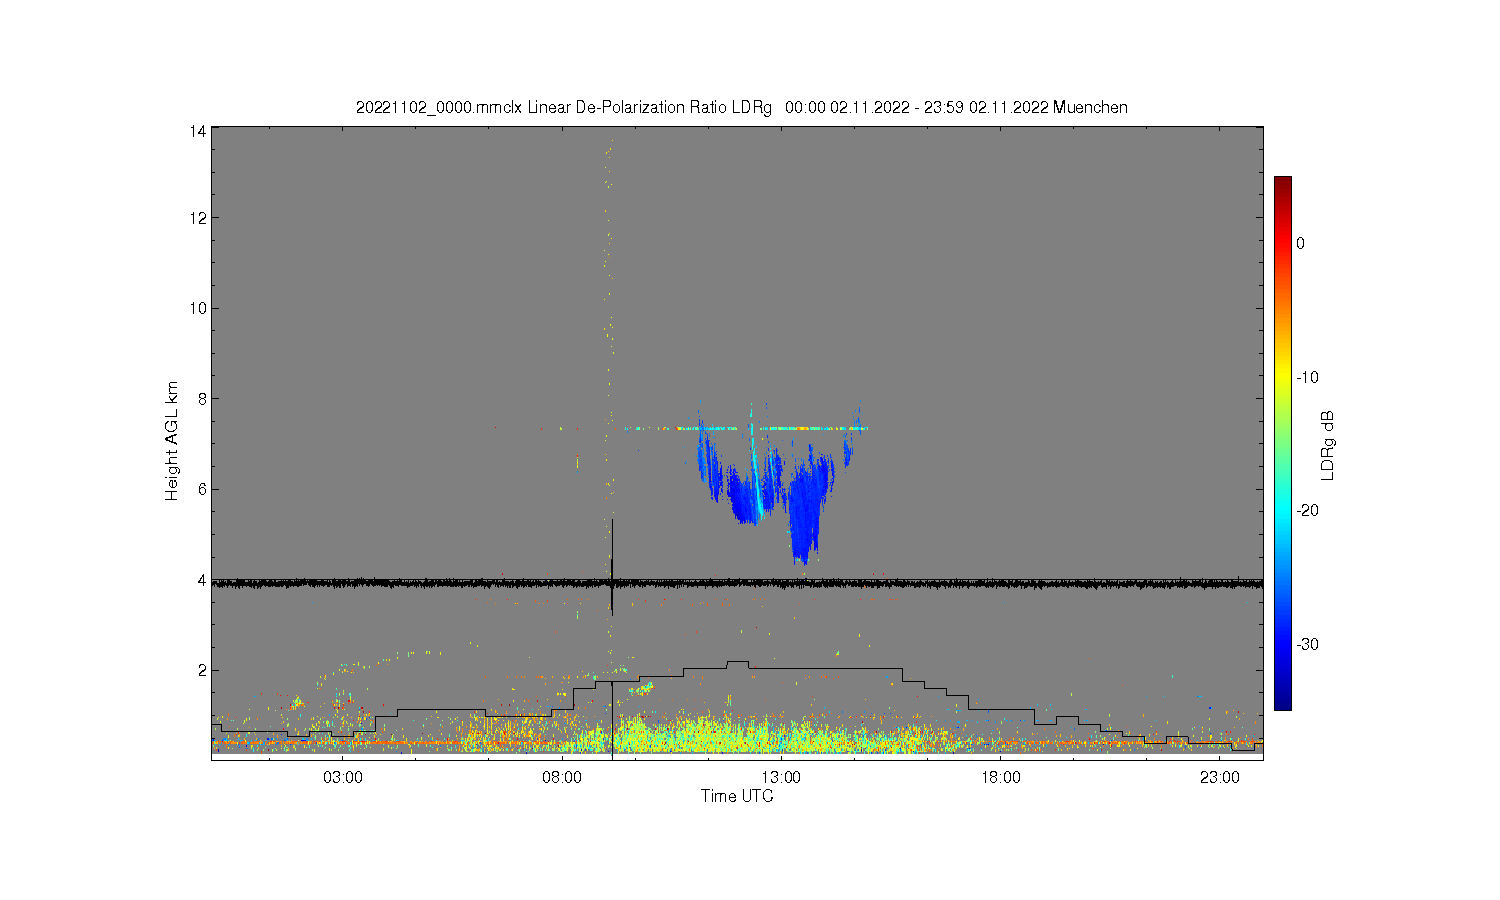Click the thin horizontal artifact line at 7.3 km
The width and height of the screenshot is (1500, 900).
click(746, 429)
